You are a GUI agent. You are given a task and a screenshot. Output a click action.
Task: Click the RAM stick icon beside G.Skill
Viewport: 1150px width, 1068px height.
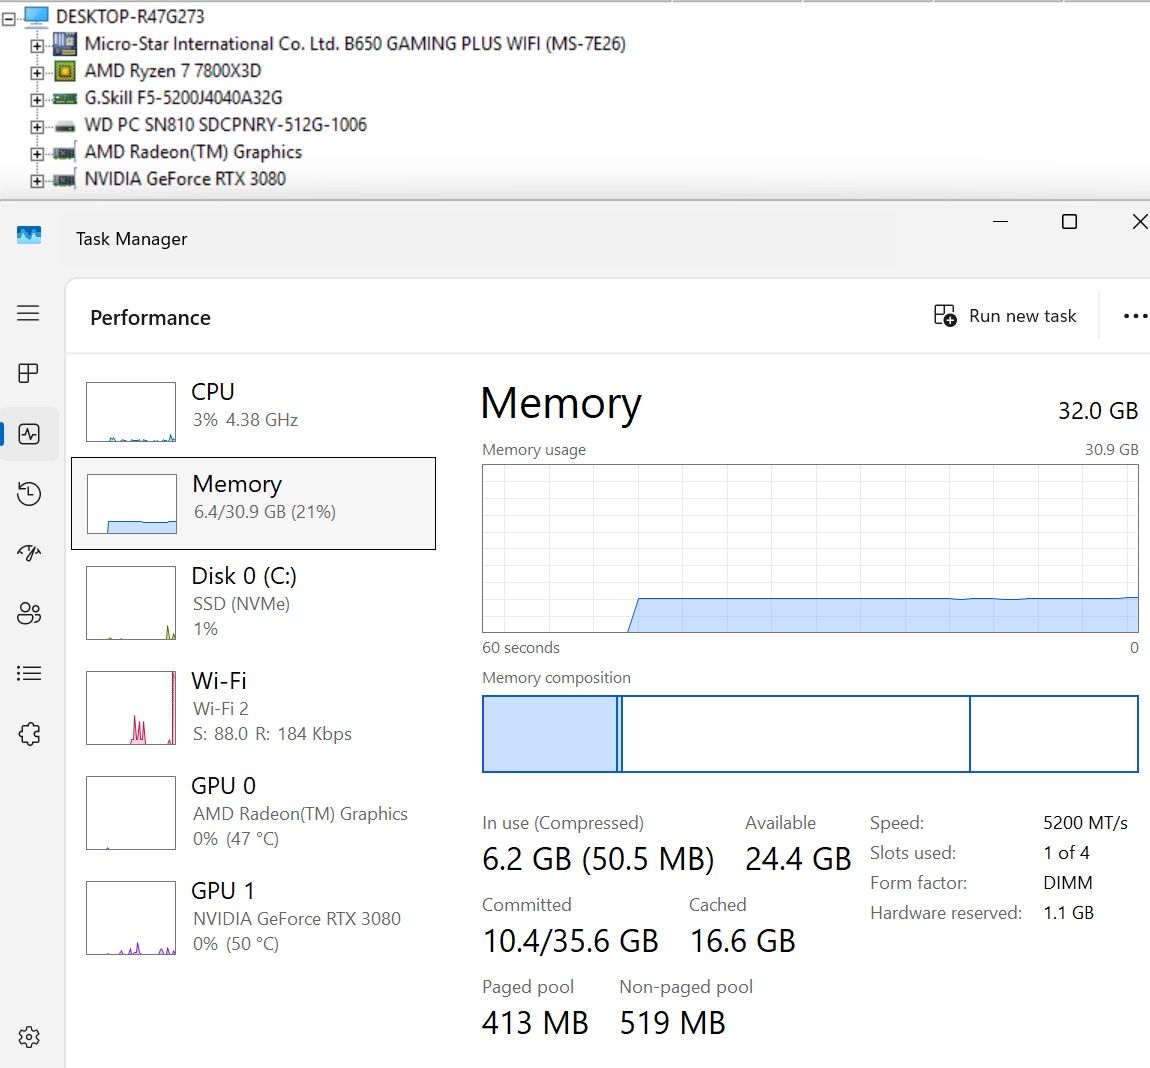click(x=65, y=98)
